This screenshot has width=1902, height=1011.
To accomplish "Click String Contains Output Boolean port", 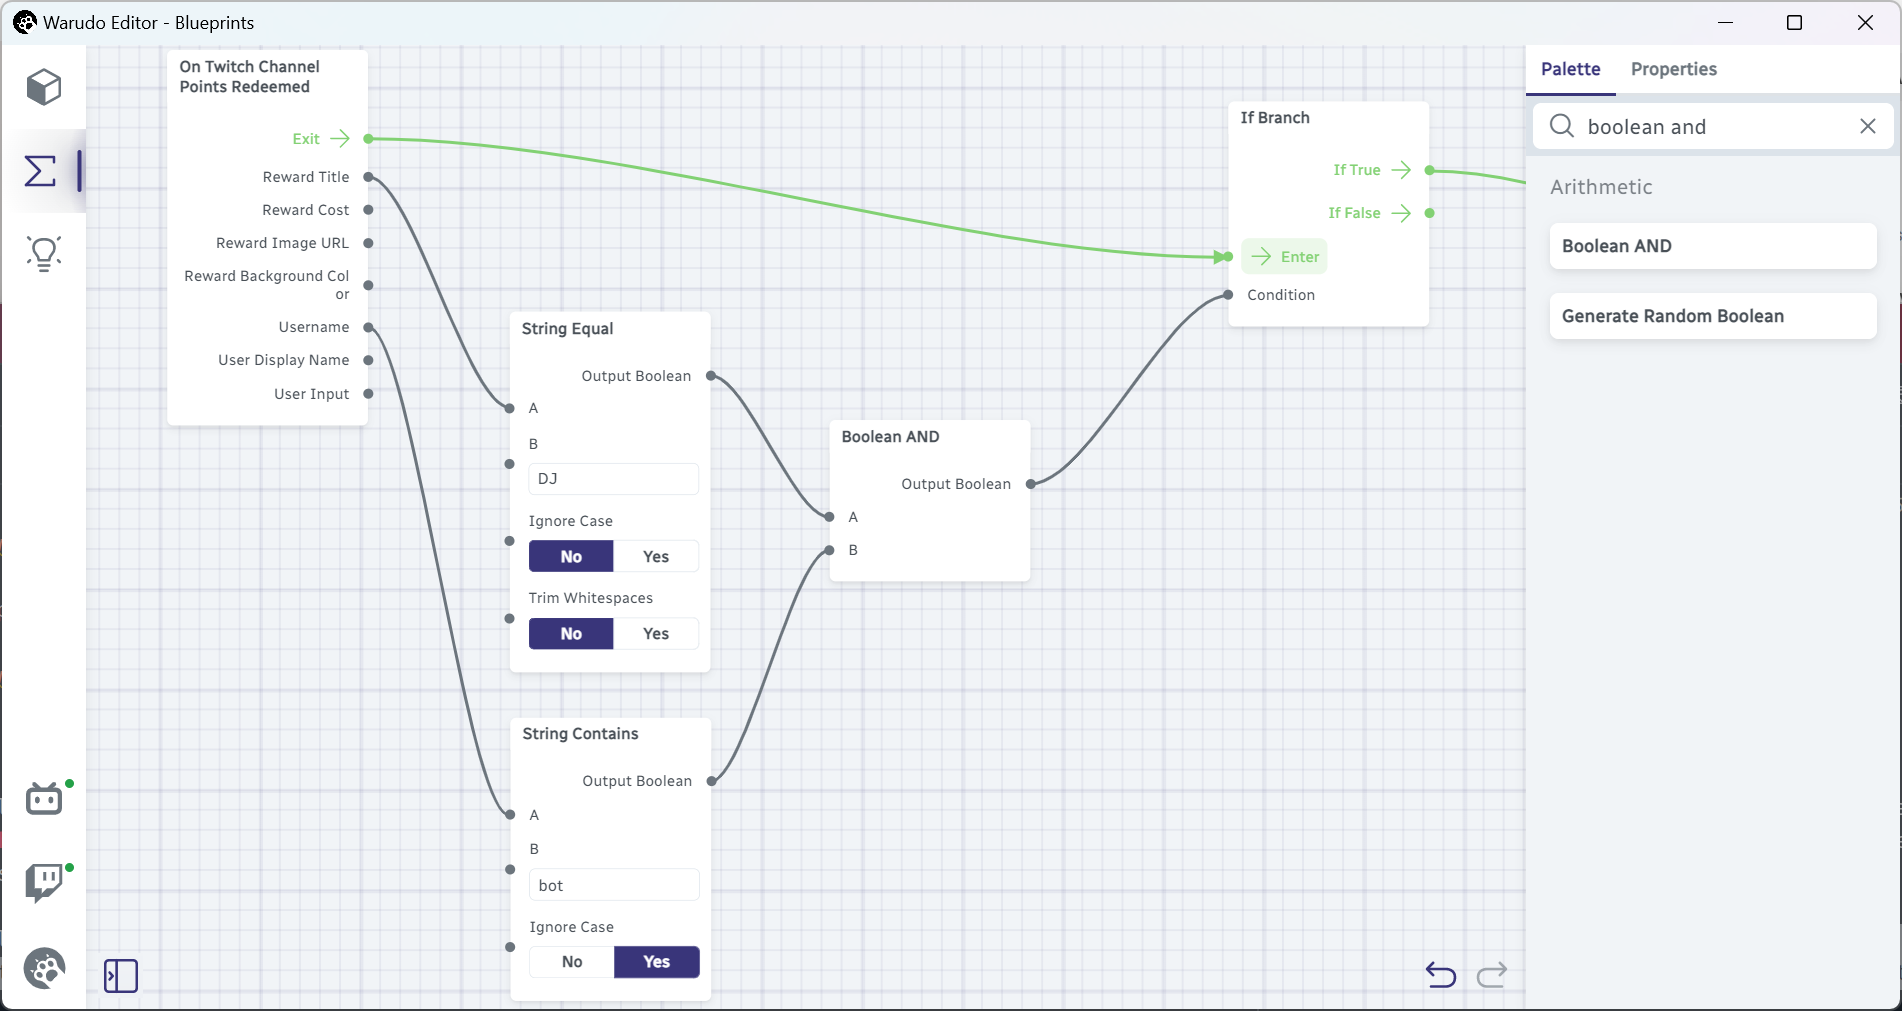I will (x=712, y=781).
